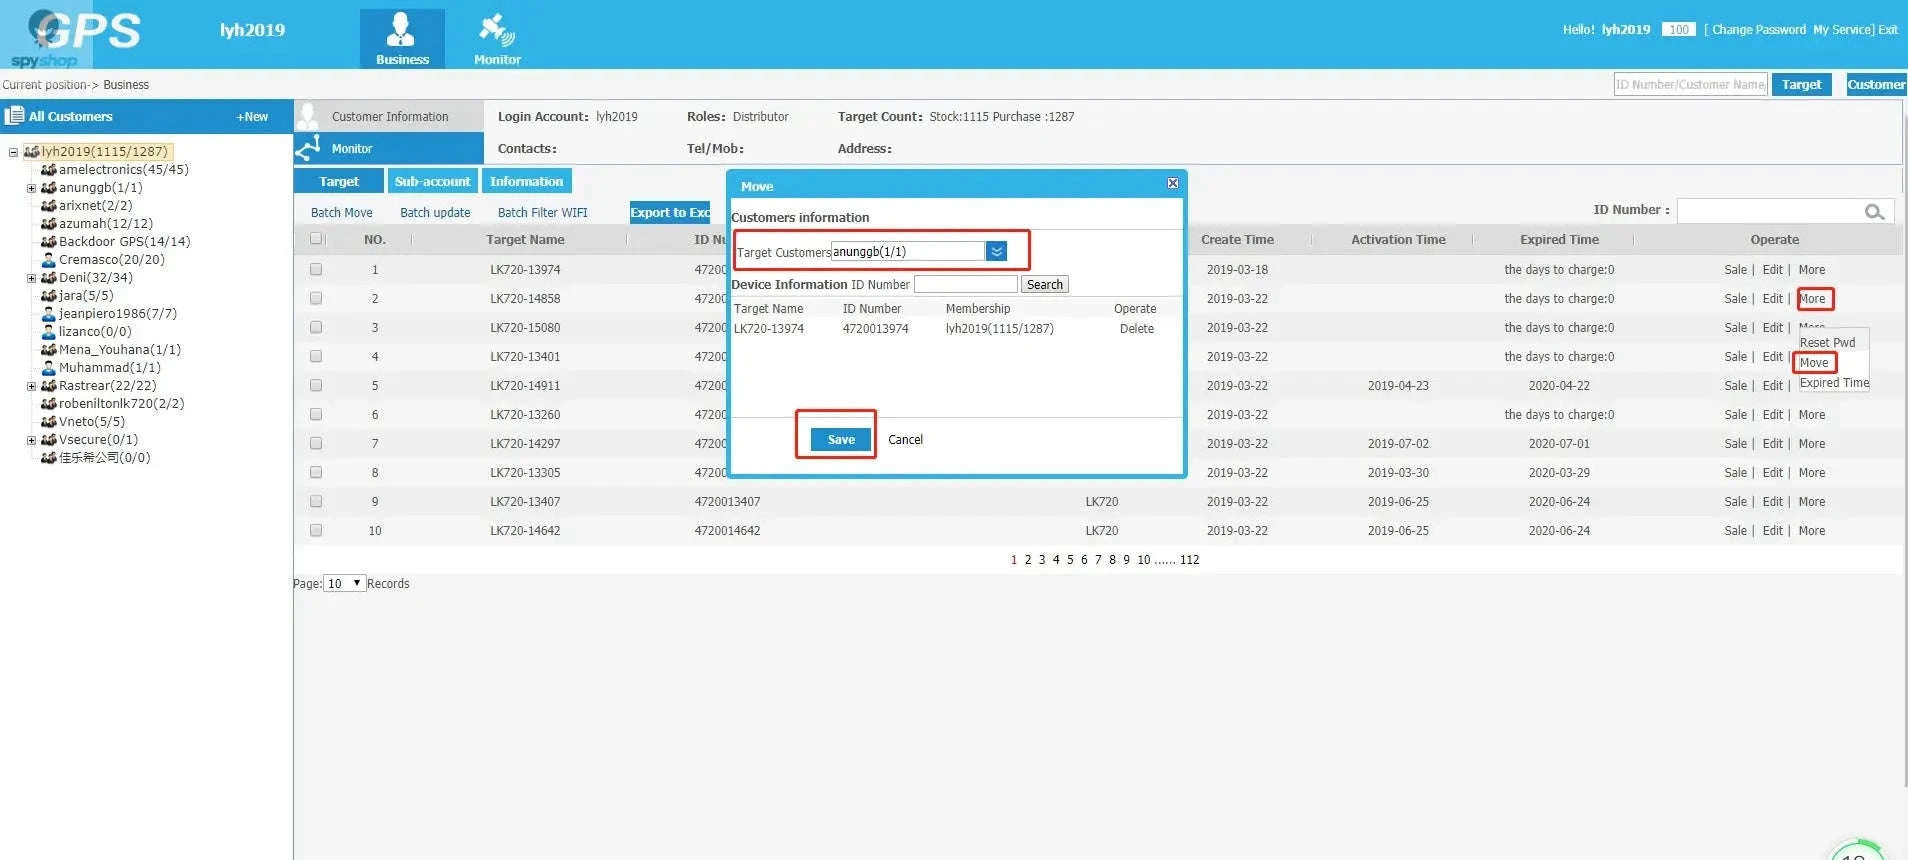Click the Batch Move link
The width and height of the screenshot is (1908, 860).
pyautogui.click(x=341, y=213)
